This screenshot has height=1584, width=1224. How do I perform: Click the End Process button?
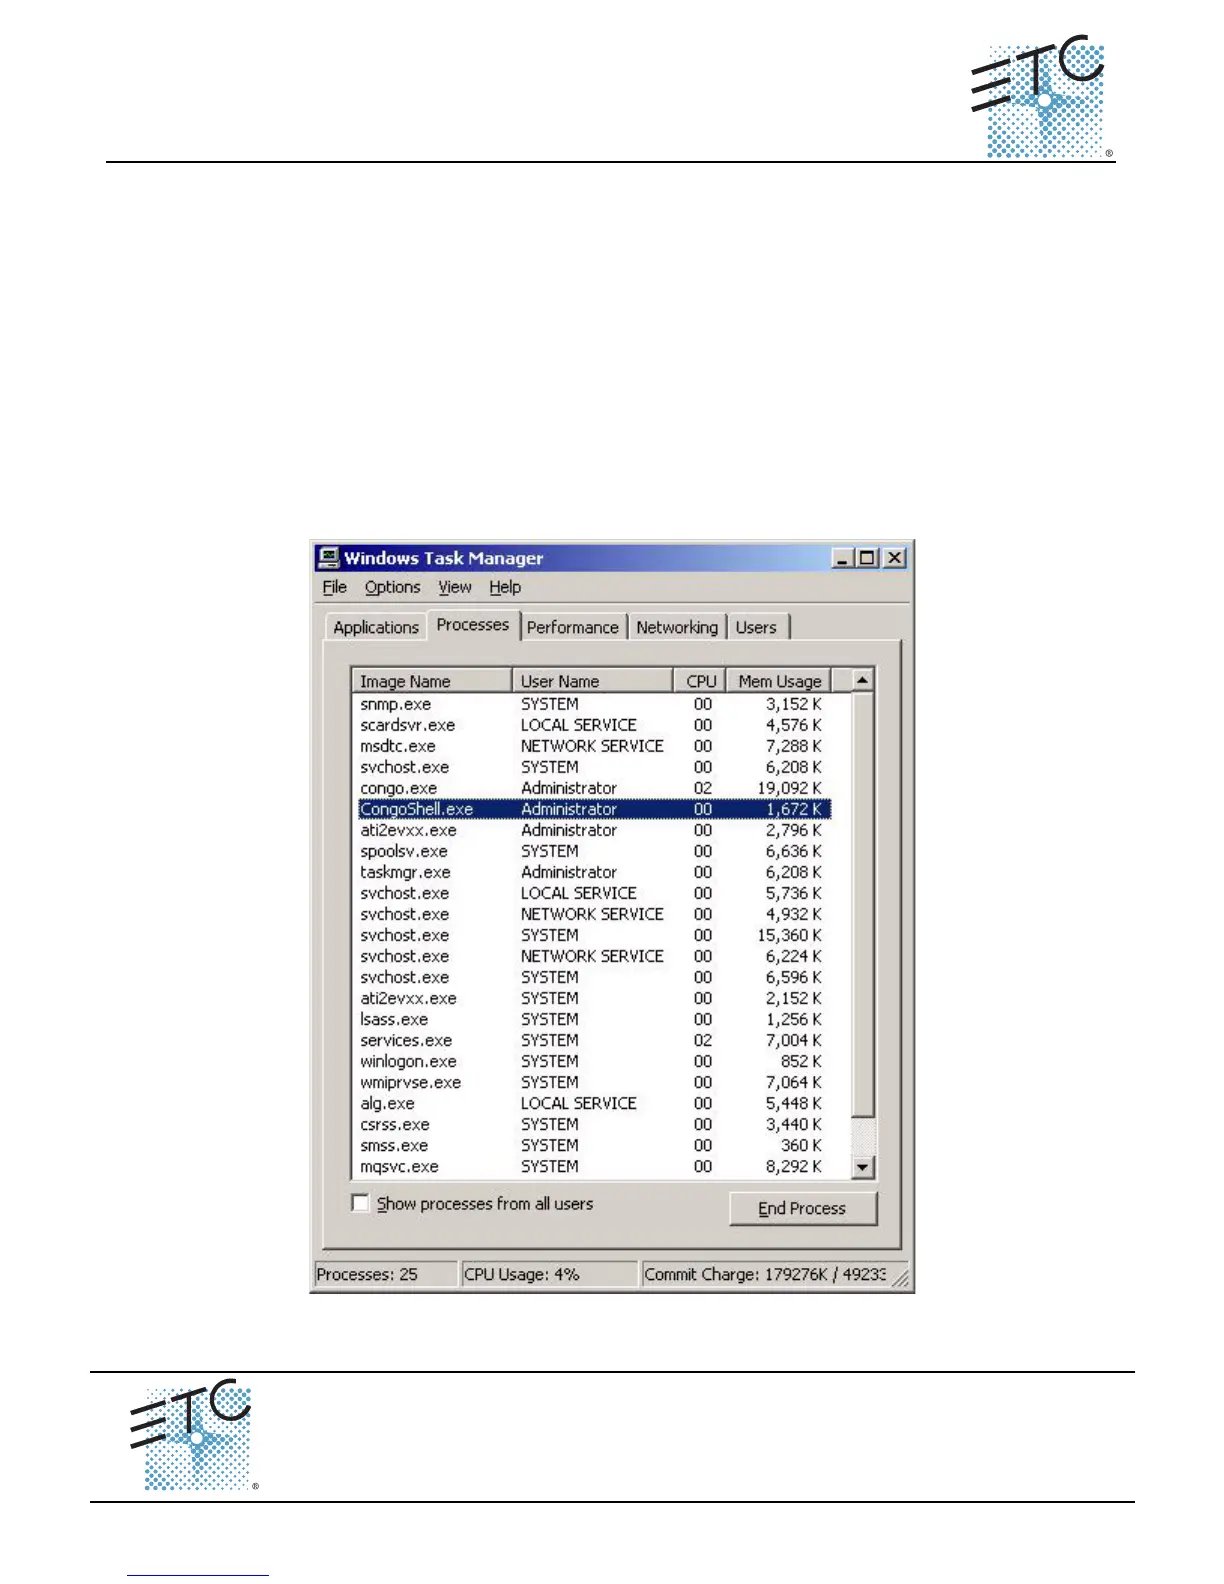[x=803, y=1208]
